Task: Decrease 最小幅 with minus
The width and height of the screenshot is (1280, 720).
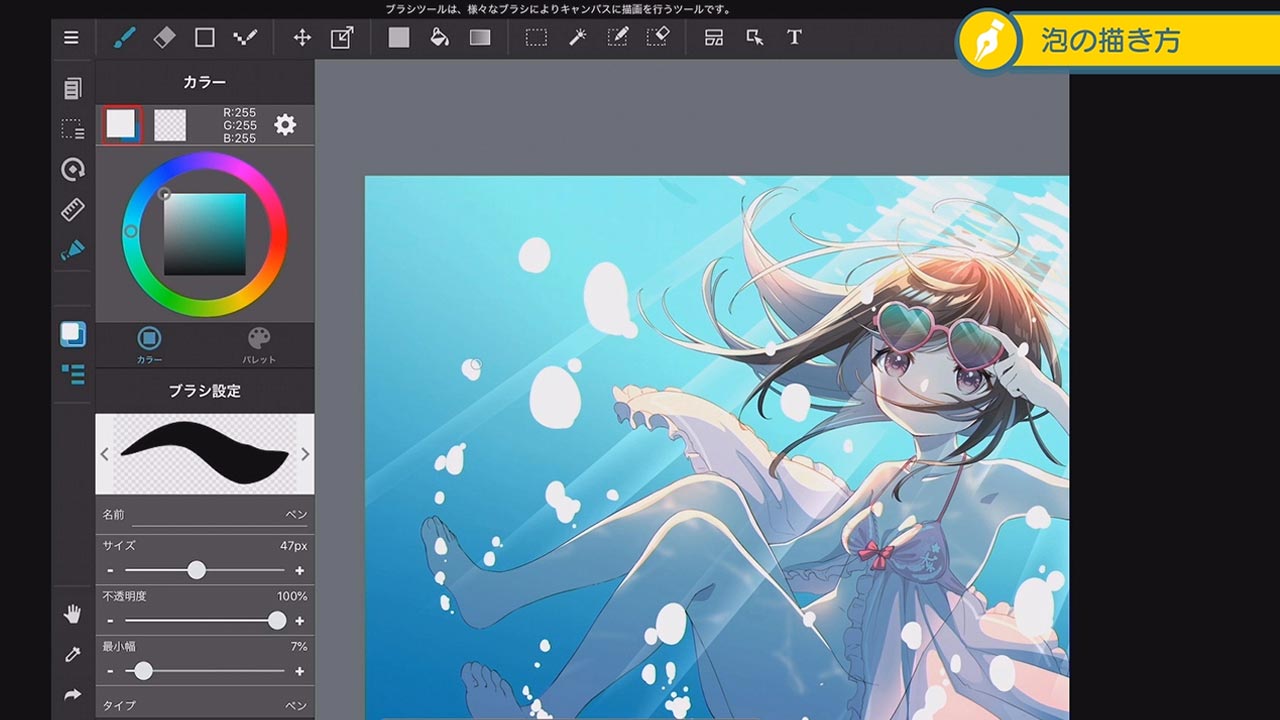Action: [110, 672]
